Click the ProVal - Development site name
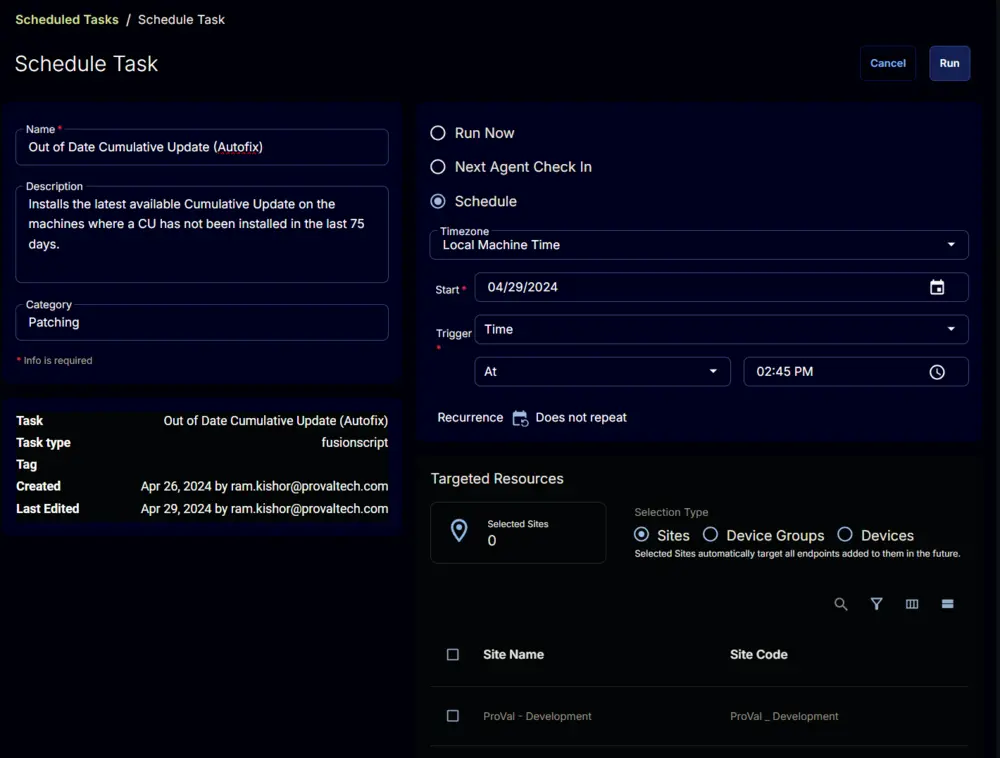Screen dimensions: 1000x758 coord(537,717)
